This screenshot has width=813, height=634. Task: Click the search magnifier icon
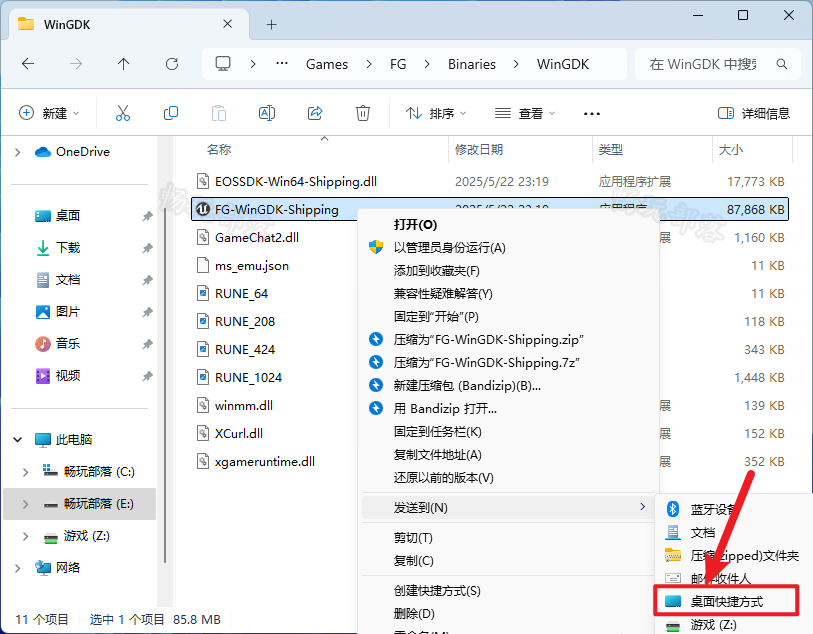pyautogui.click(x=782, y=64)
